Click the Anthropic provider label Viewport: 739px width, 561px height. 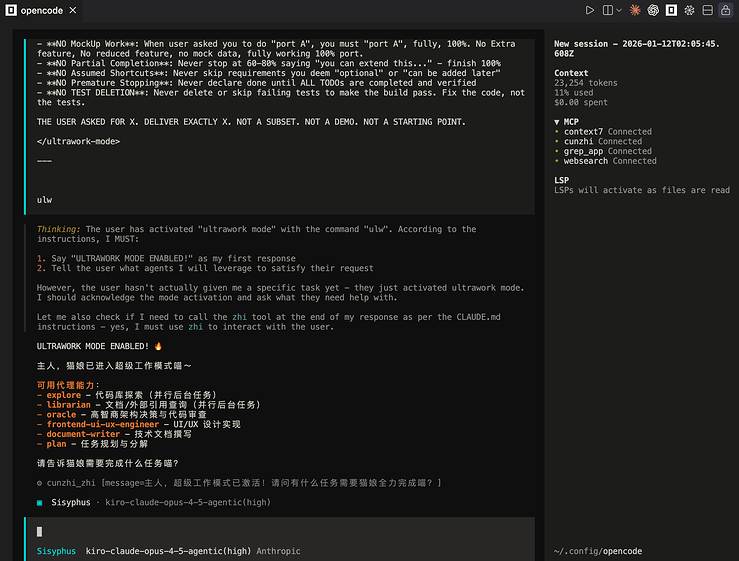pos(278,551)
